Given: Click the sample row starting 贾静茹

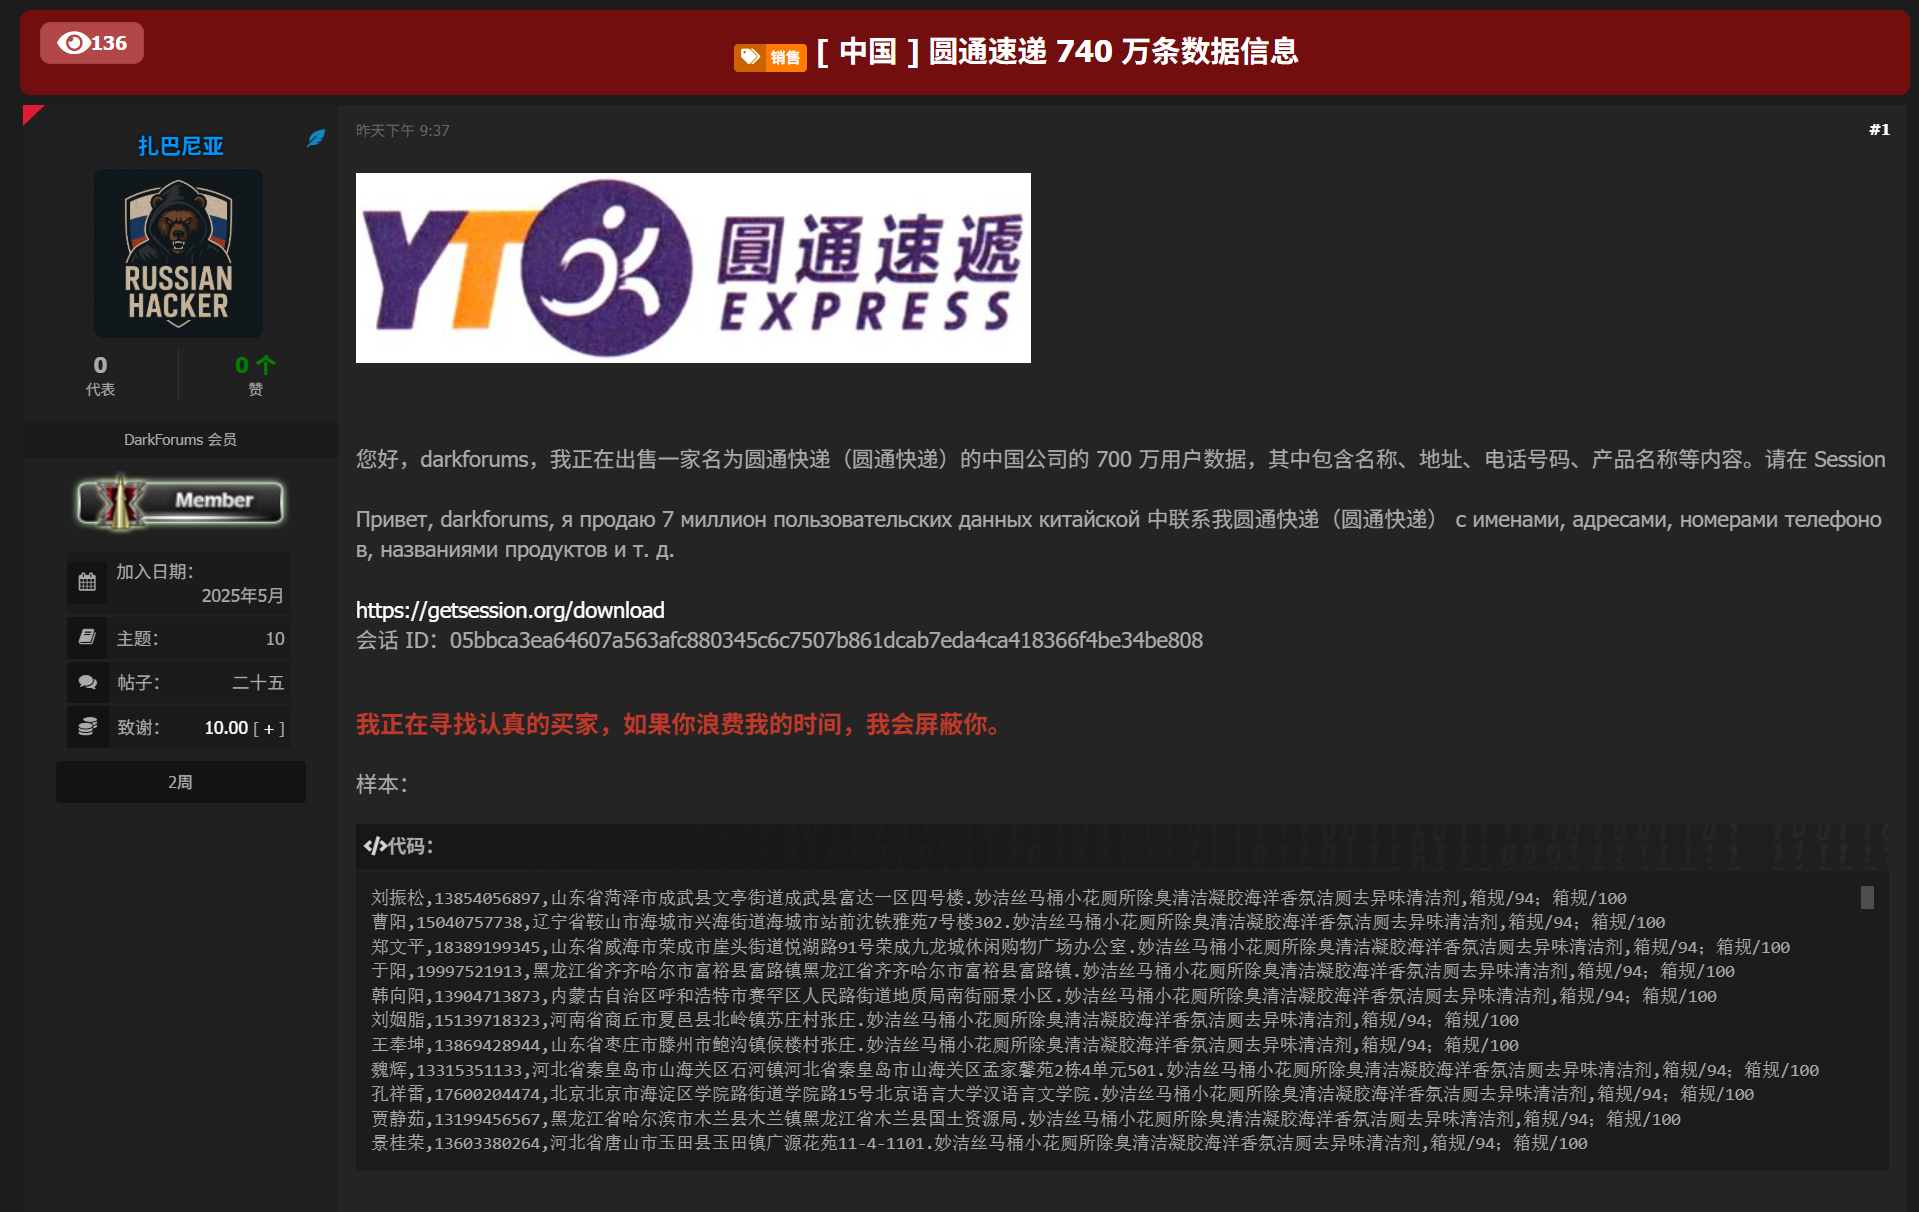Looking at the screenshot, I should coord(1026,1119).
